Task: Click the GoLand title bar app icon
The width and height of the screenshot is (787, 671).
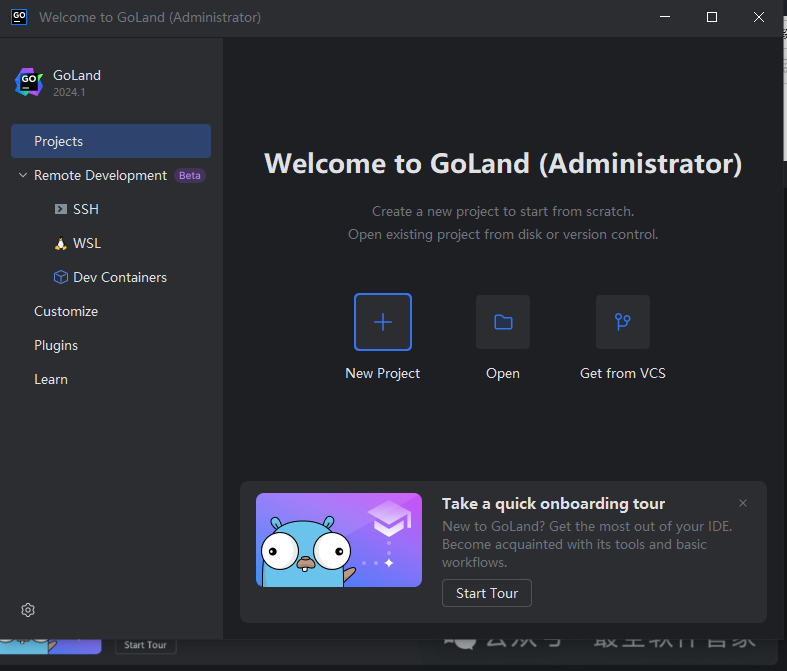Action: point(19,17)
